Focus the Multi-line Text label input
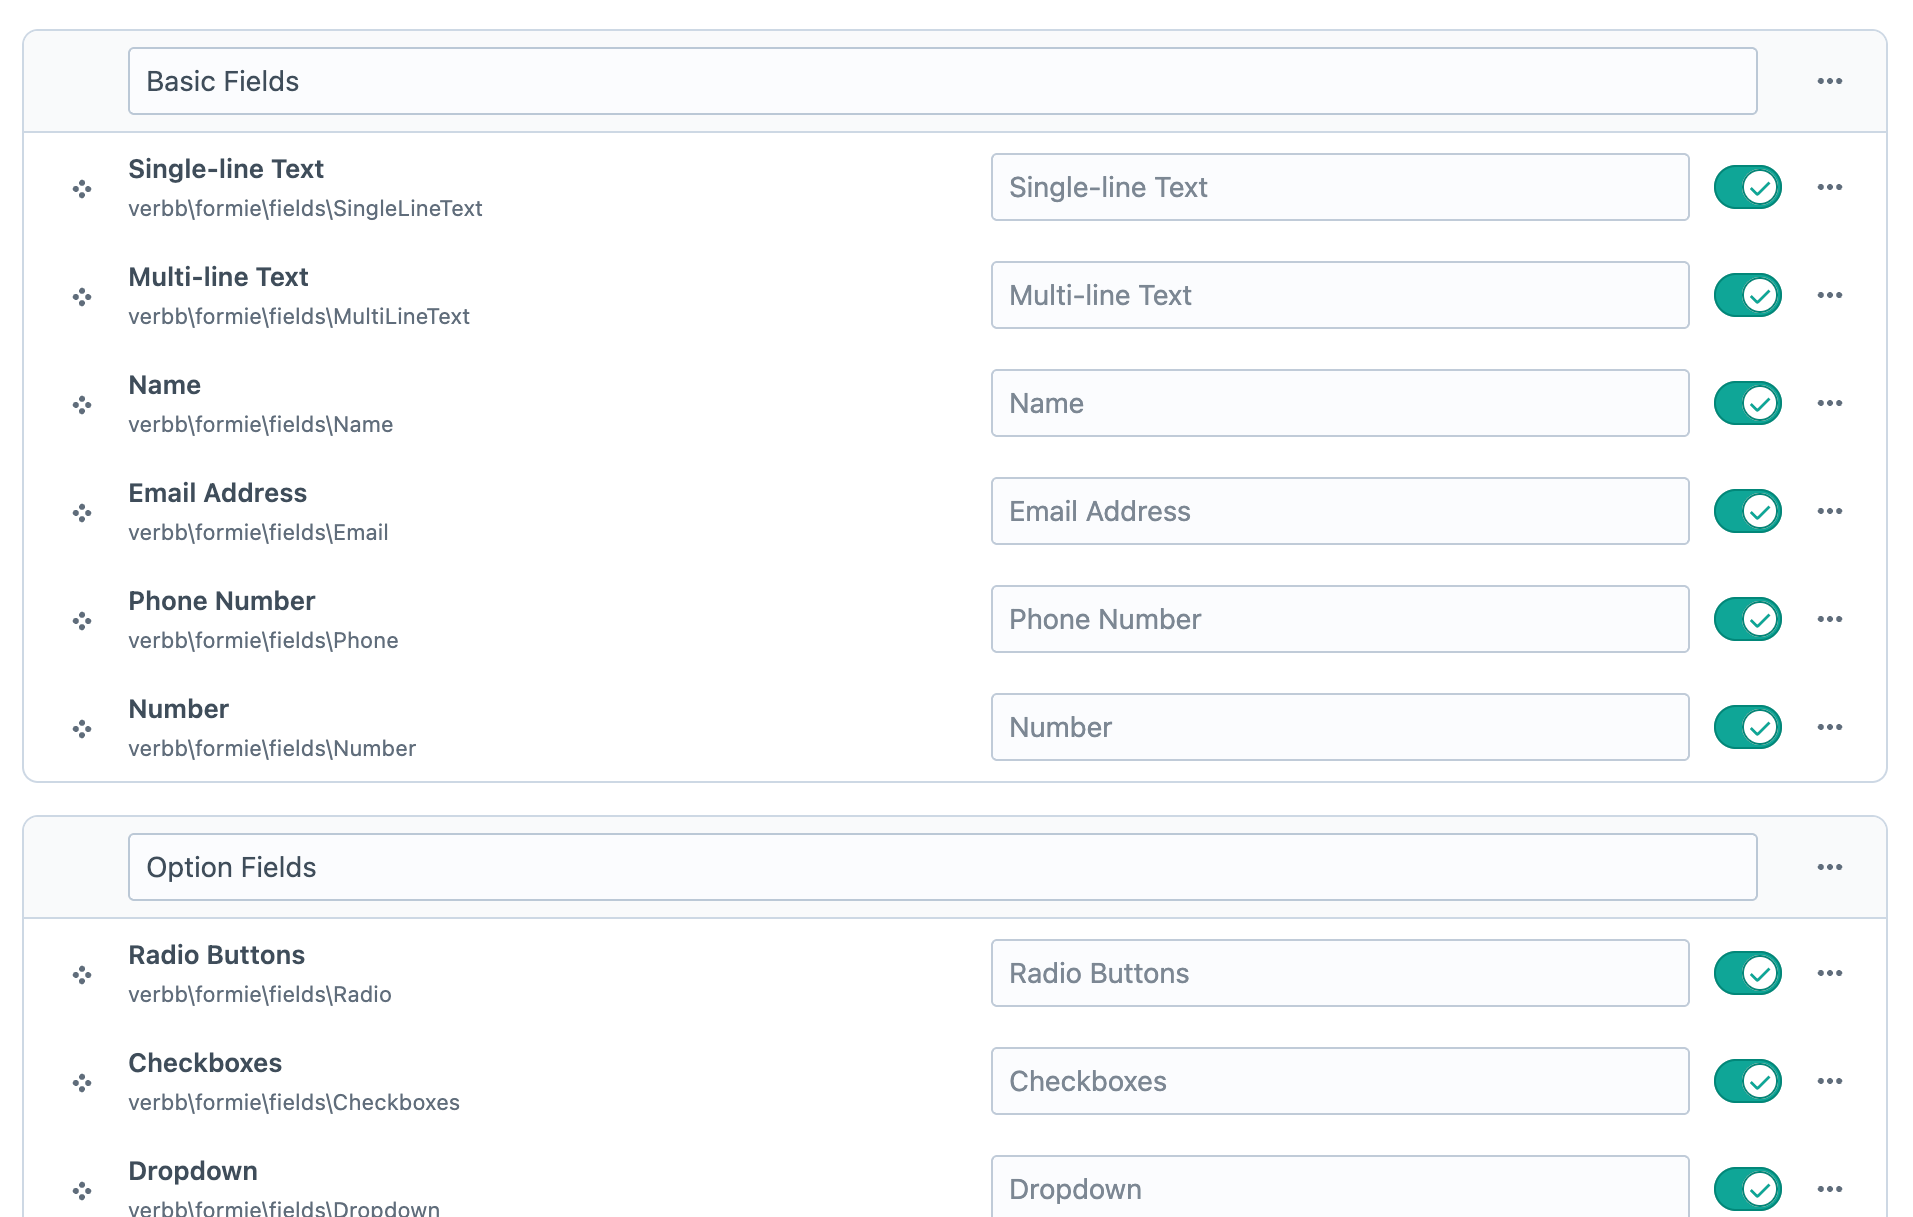 coord(1340,295)
